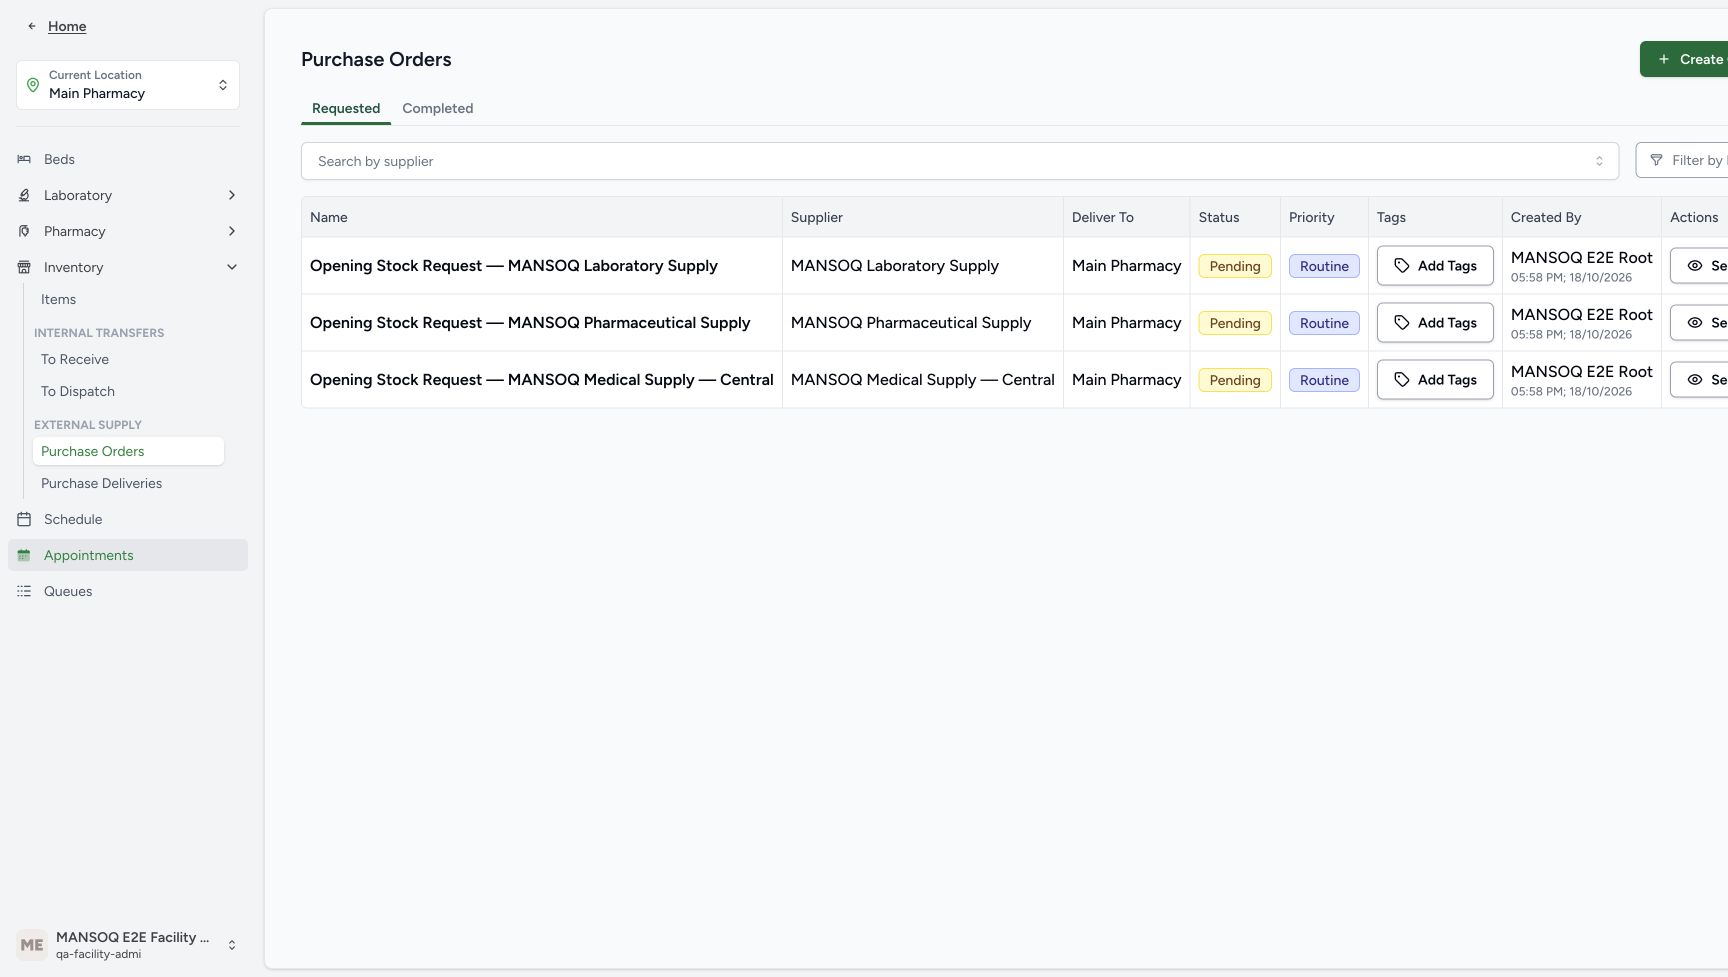The width and height of the screenshot is (1728, 977).
Task: Click the Inventory store icon
Action: pyautogui.click(x=24, y=267)
